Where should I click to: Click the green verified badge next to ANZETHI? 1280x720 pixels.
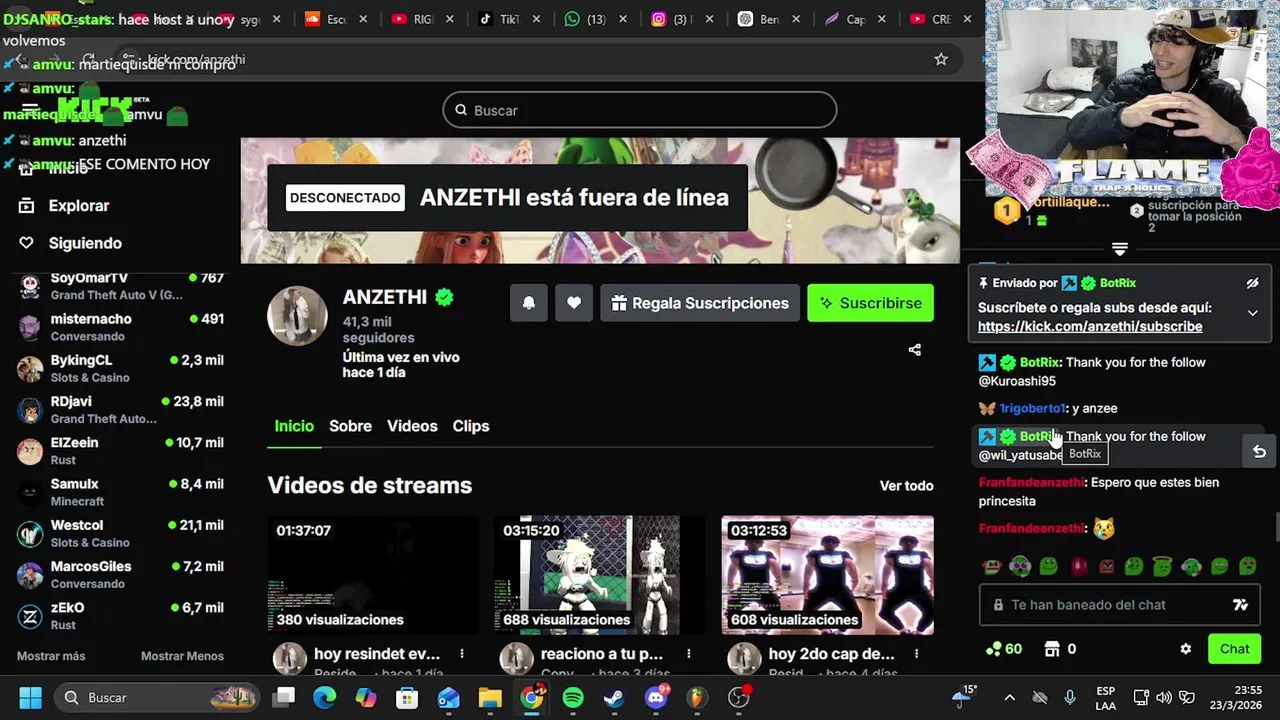[444, 297]
